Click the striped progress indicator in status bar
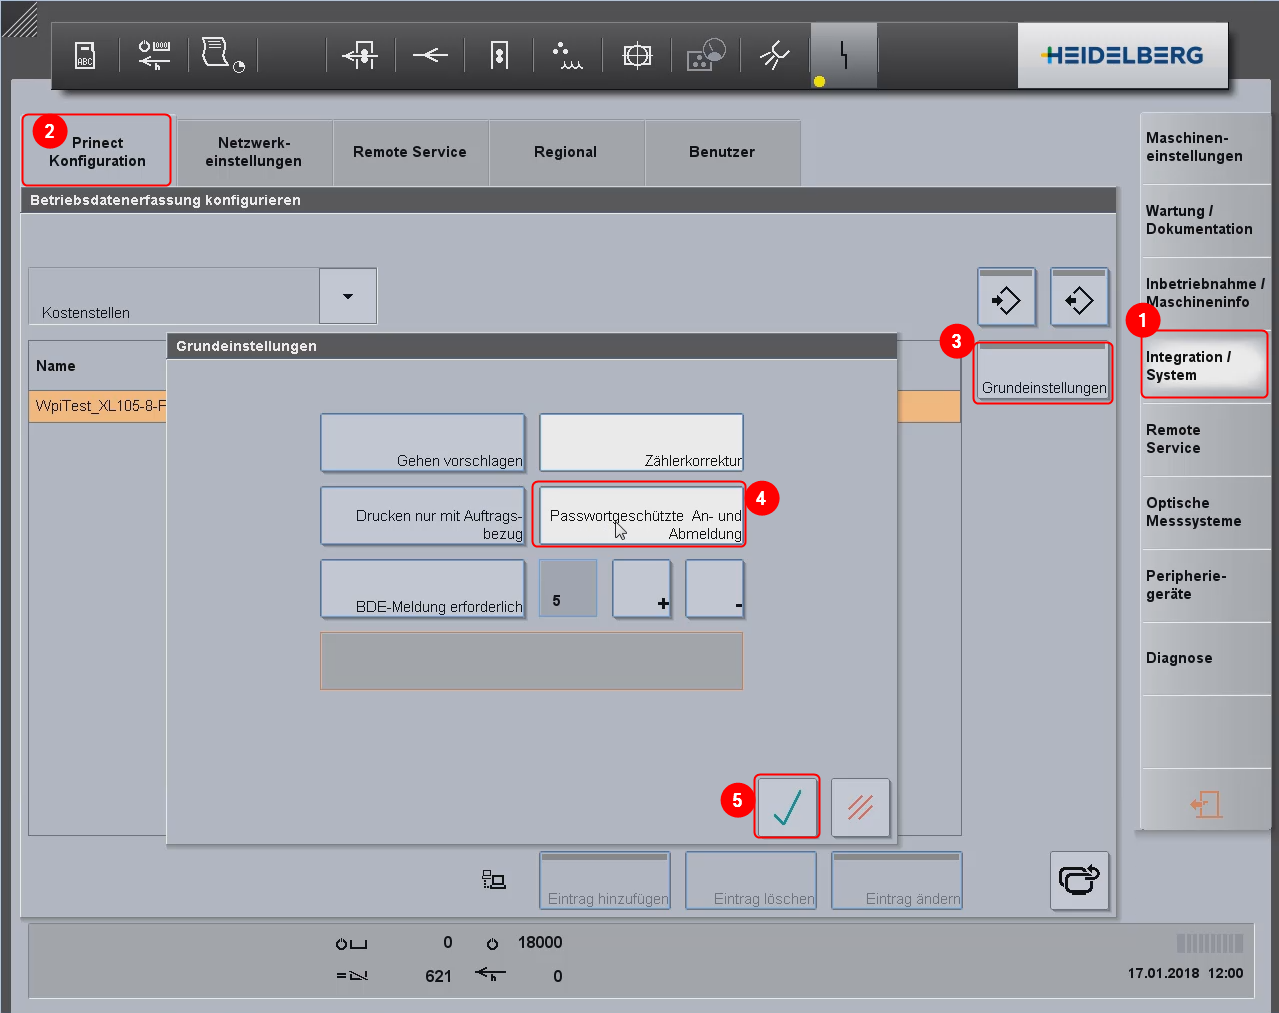Viewport: 1279px width, 1013px height. click(x=1210, y=943)
